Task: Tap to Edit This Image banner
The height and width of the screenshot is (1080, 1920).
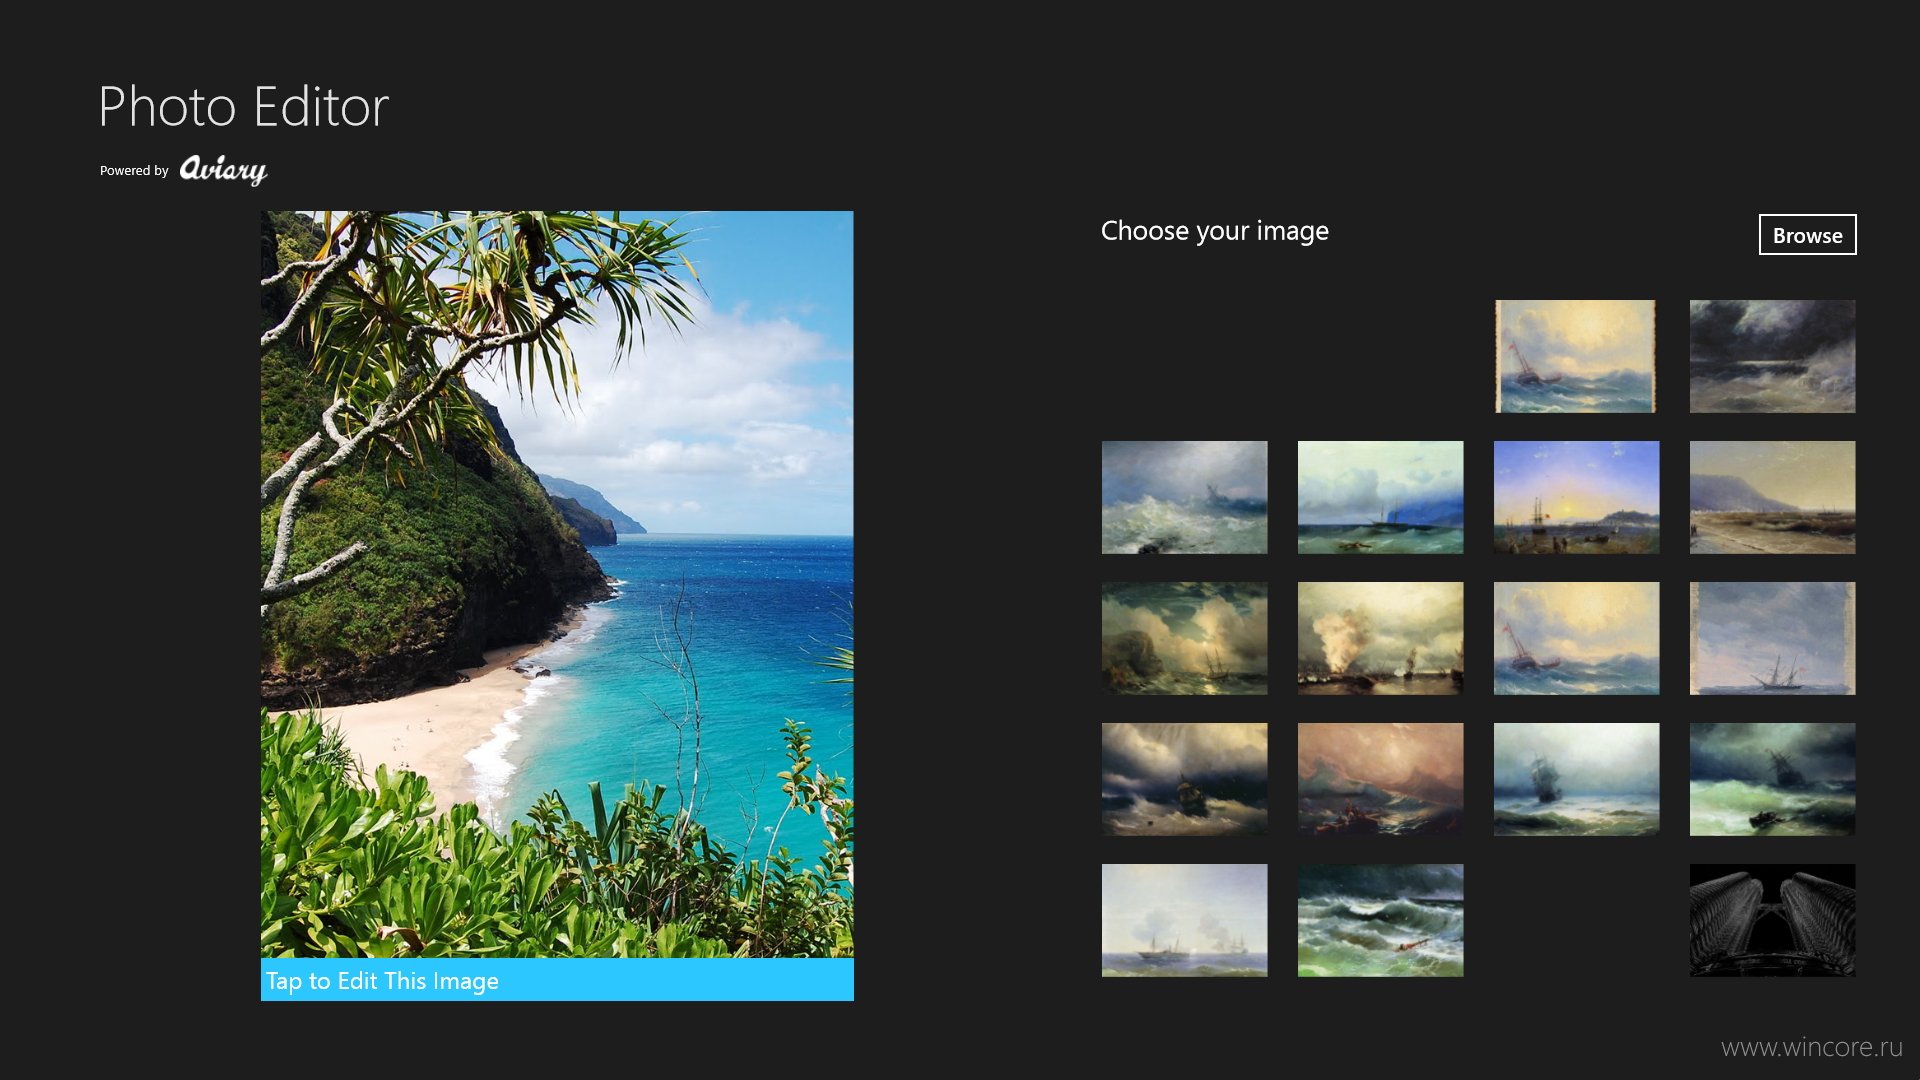Action: pos(557,980)
